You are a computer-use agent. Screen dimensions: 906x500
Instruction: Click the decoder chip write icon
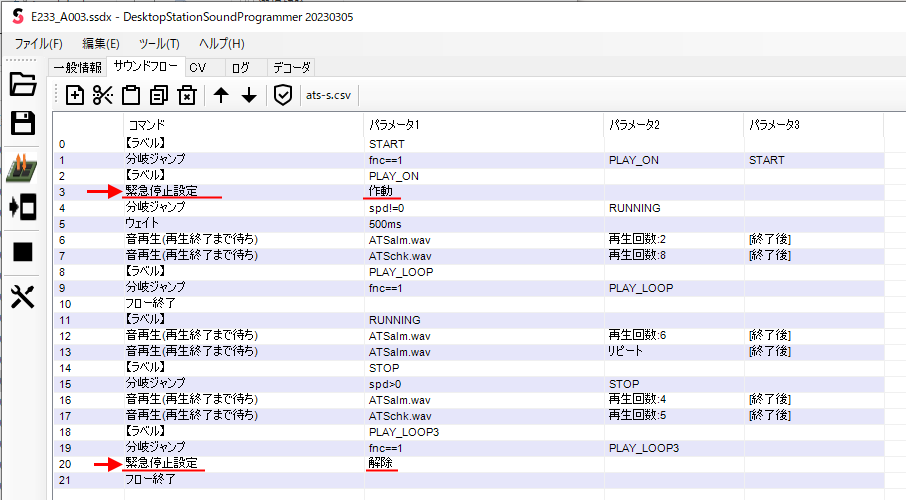click(22, 167)
